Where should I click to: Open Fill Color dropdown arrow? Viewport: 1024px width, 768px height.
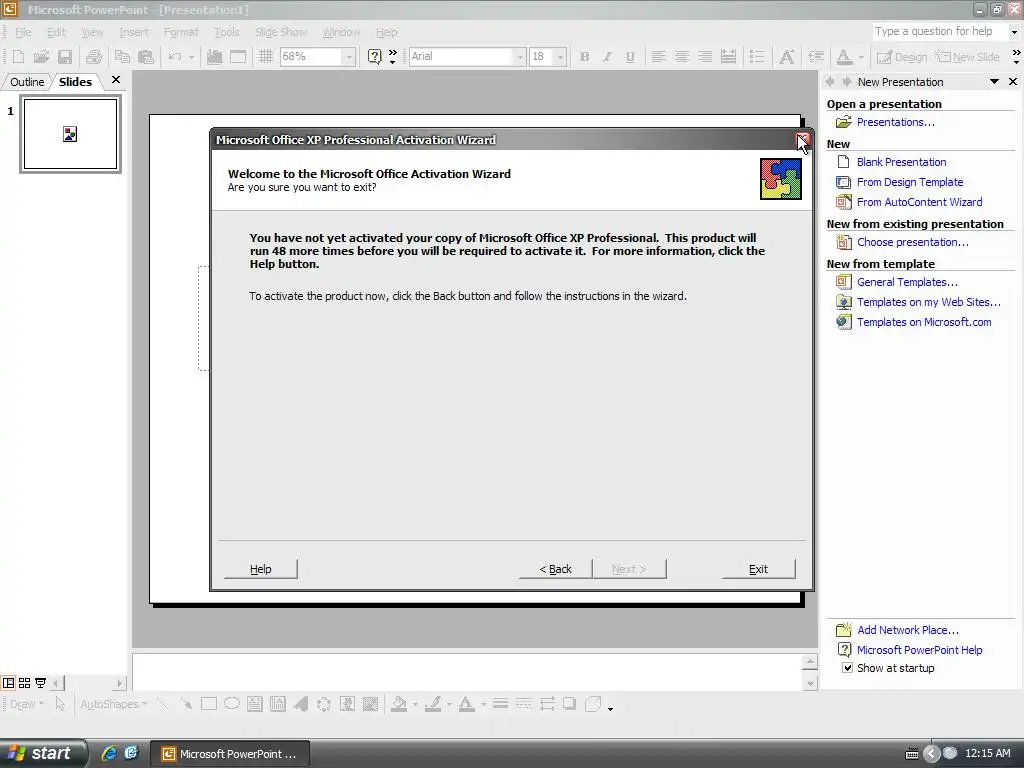[x=415, y=704]
